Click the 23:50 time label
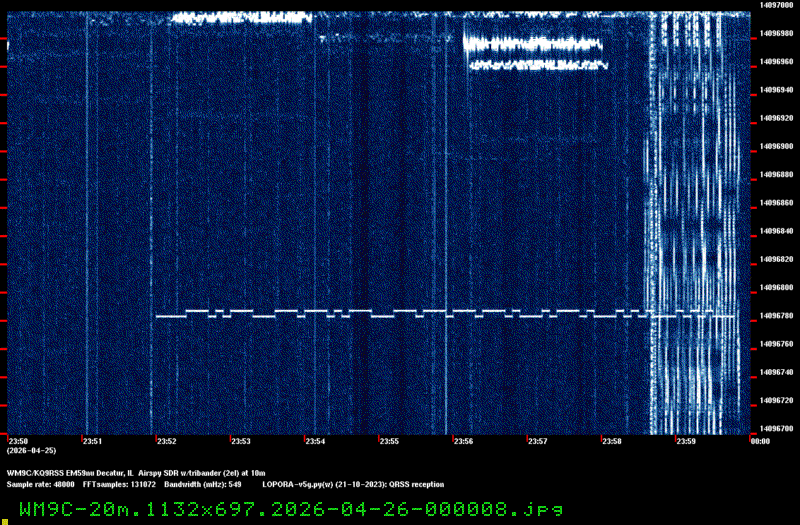This screenshot has height=525, width=800. pos(18,441)
